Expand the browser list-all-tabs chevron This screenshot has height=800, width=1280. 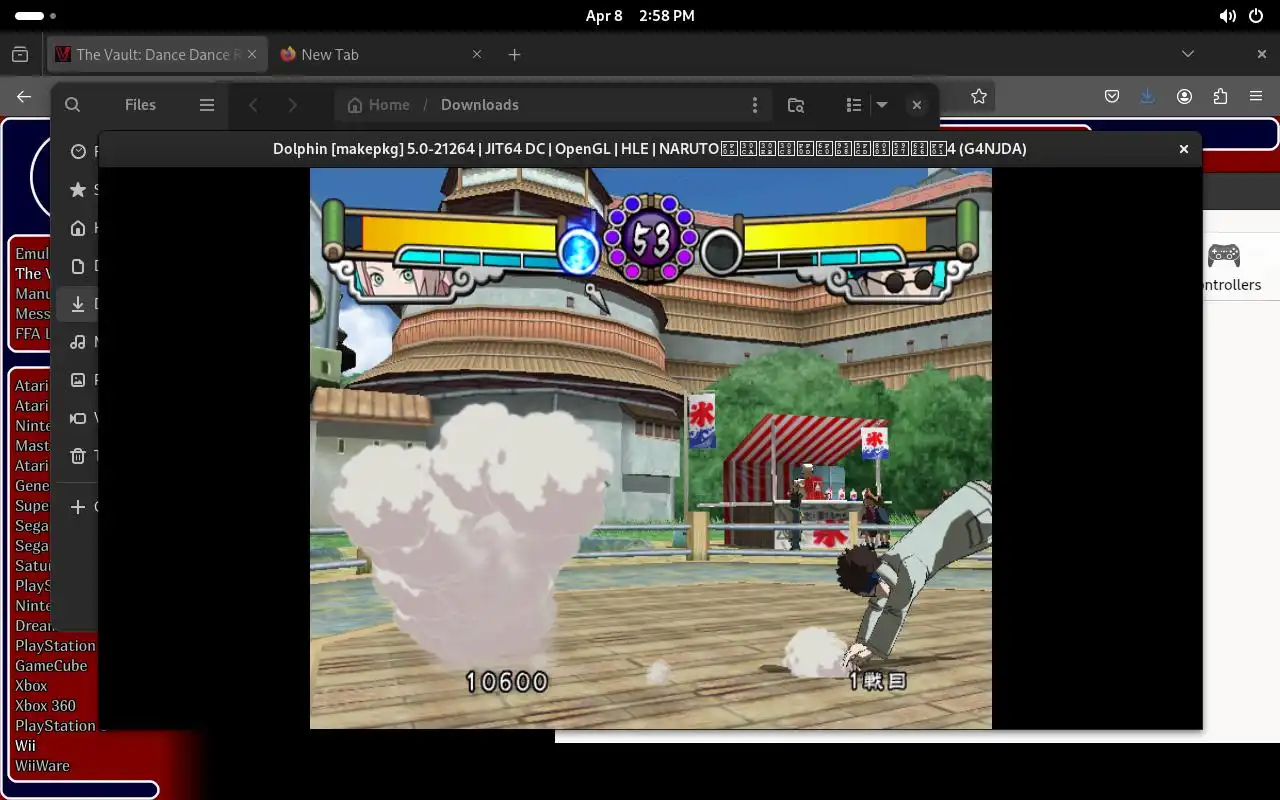coord(1188,54)
